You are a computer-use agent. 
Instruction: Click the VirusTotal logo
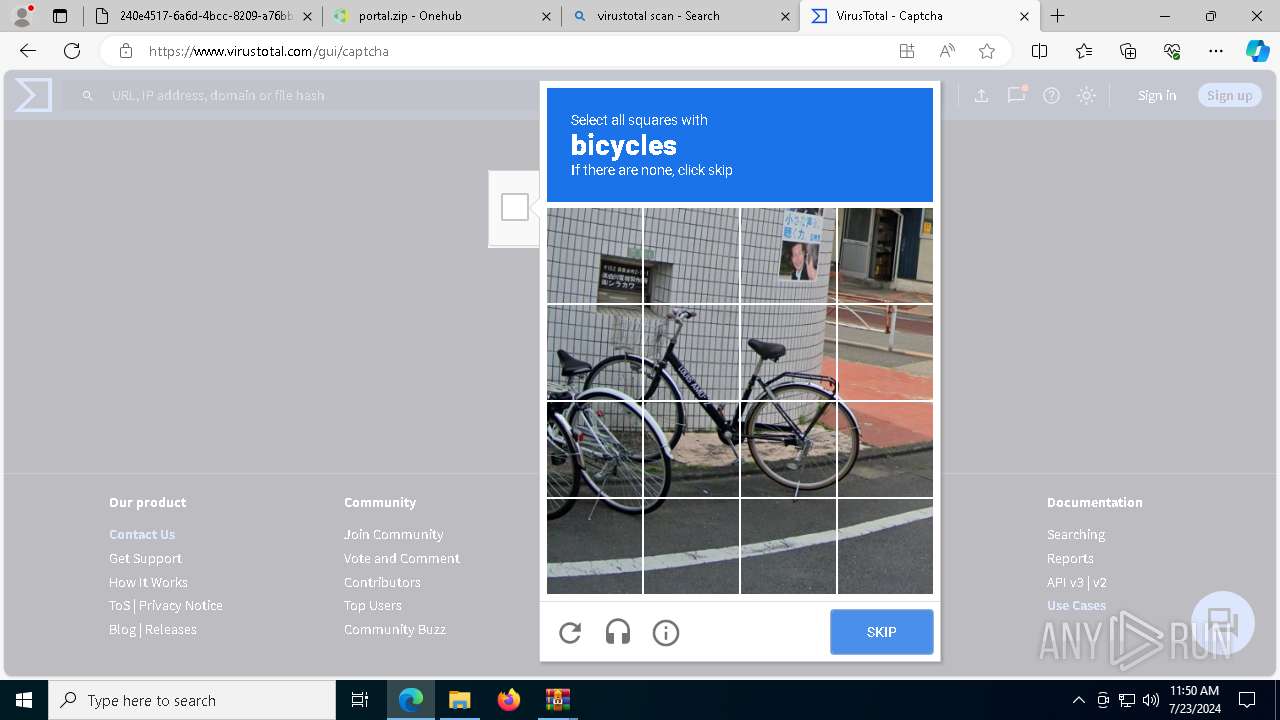(x=33, y=95)
